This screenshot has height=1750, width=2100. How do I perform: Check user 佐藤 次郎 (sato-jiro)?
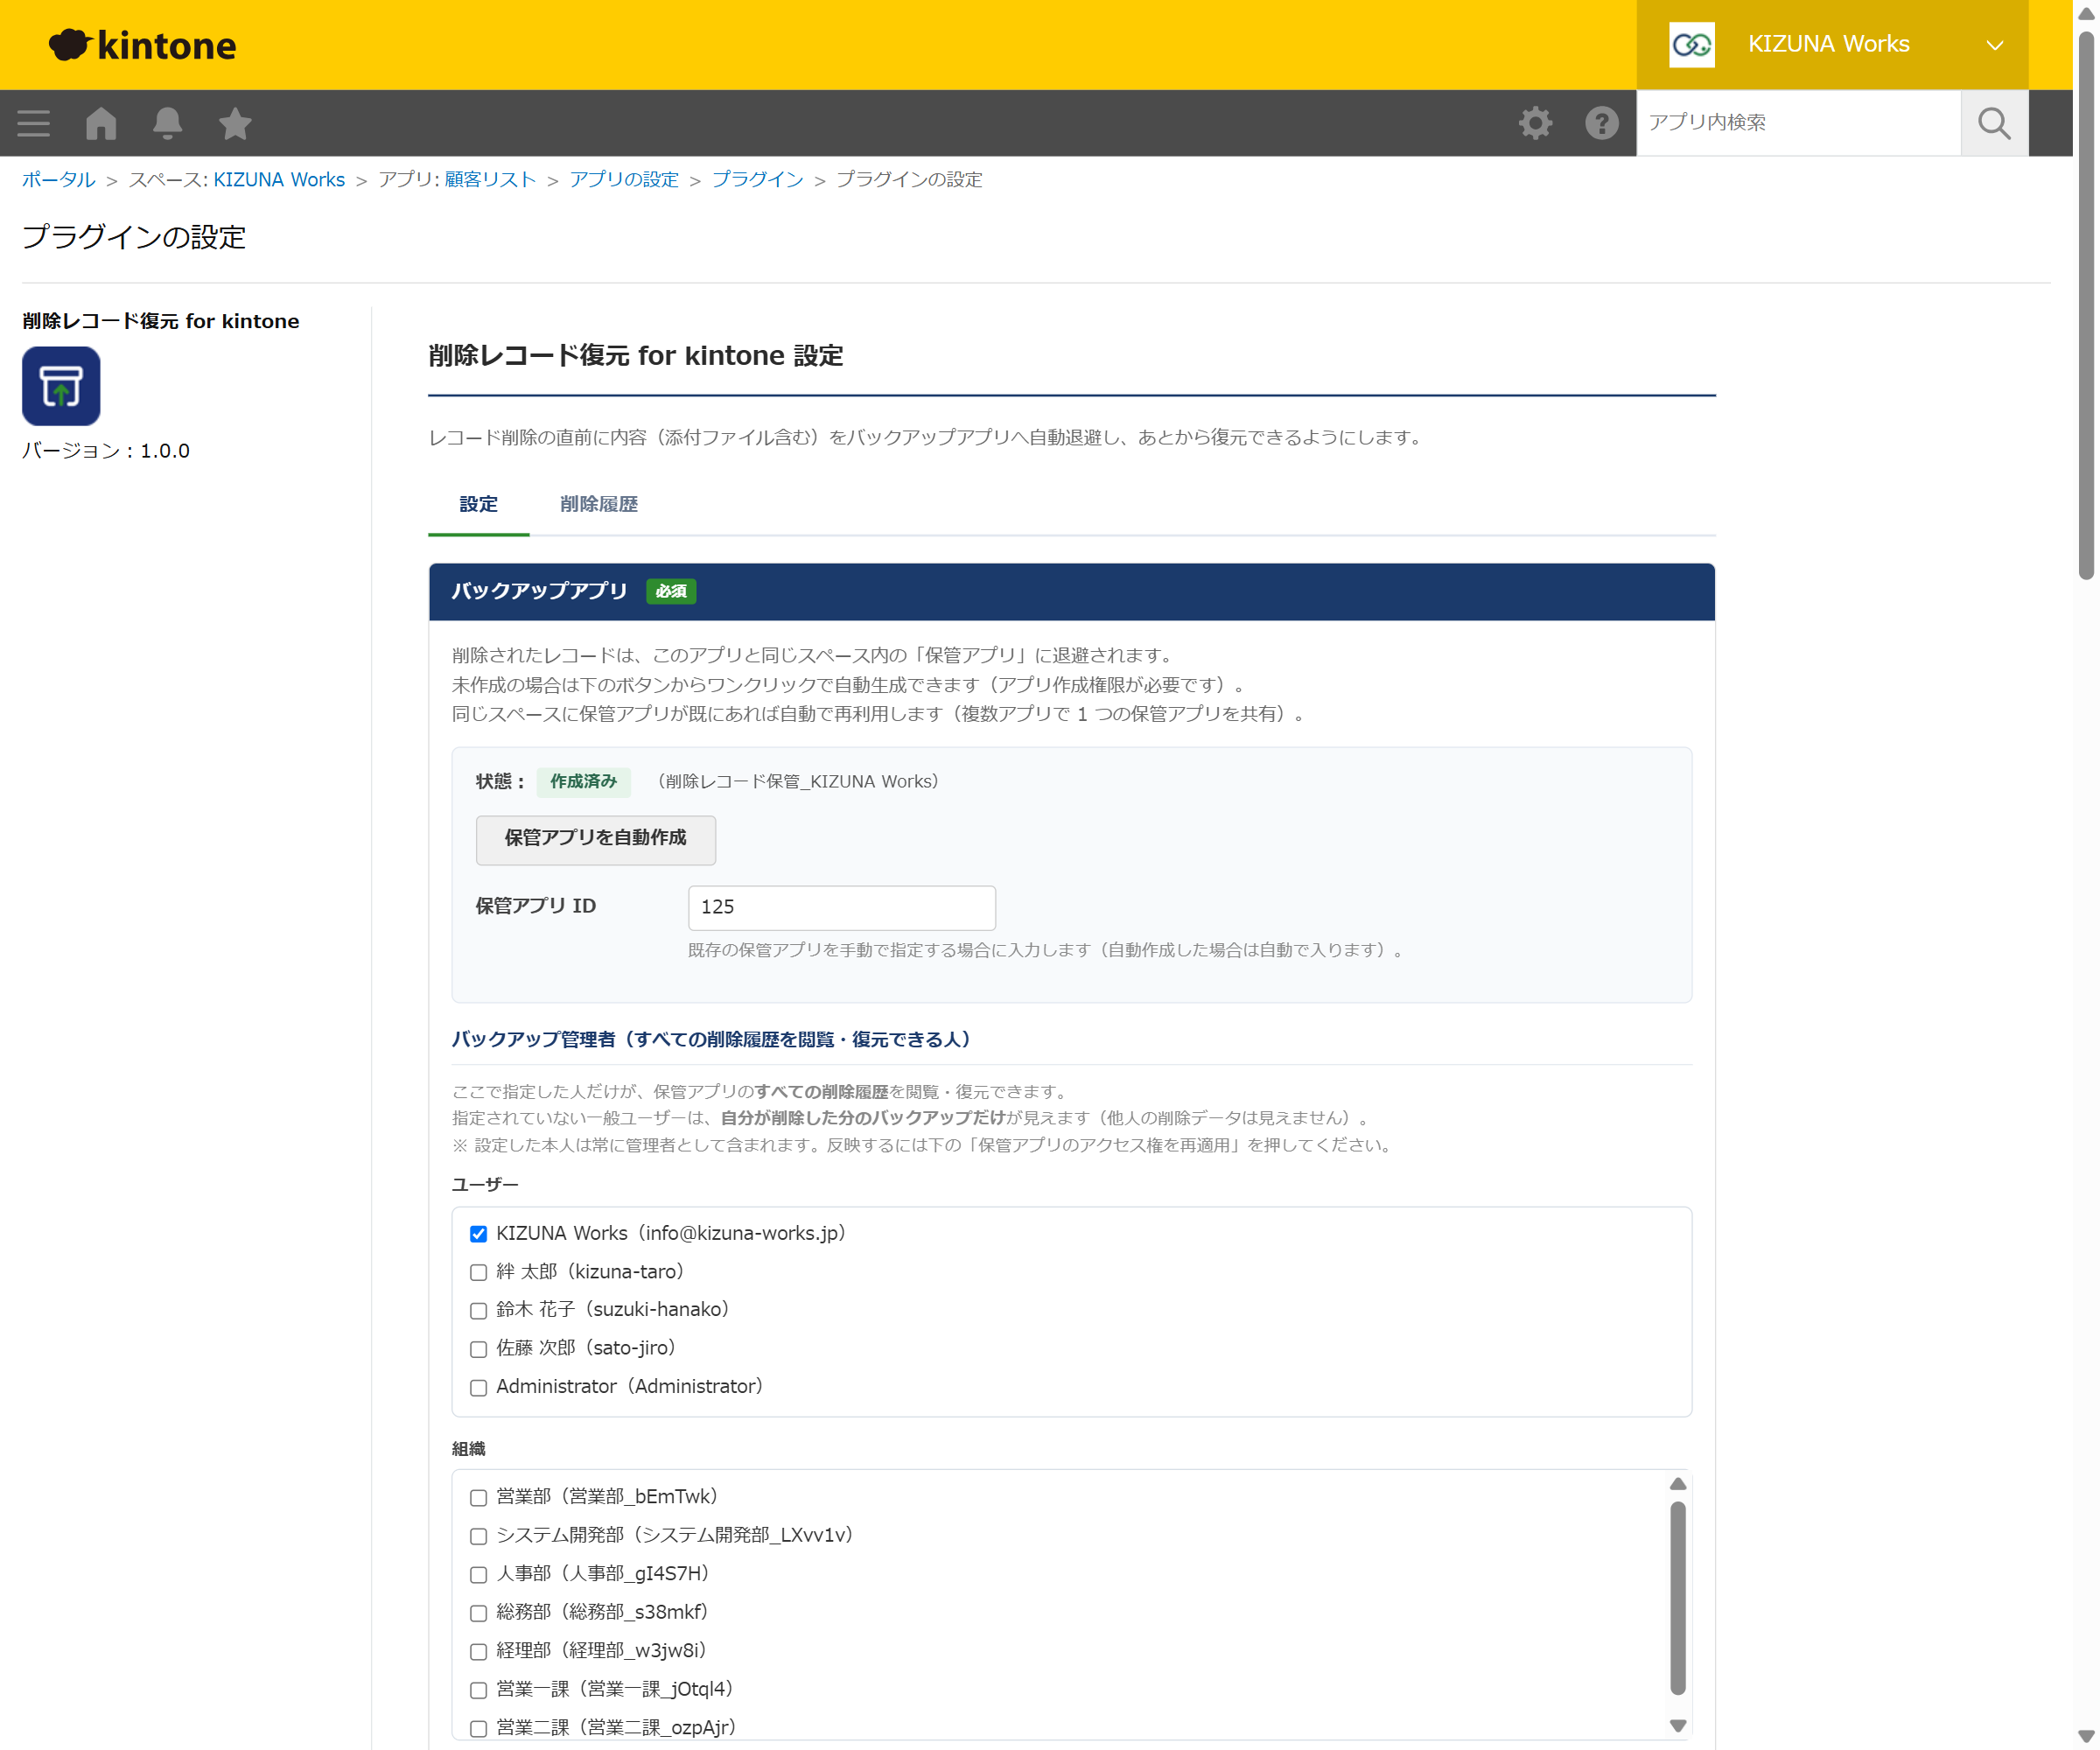coord(478,1349)
